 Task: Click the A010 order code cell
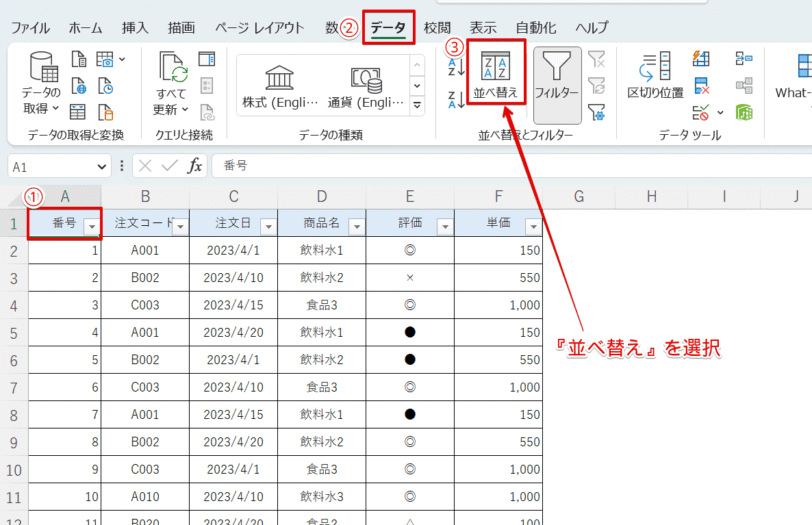146,497
